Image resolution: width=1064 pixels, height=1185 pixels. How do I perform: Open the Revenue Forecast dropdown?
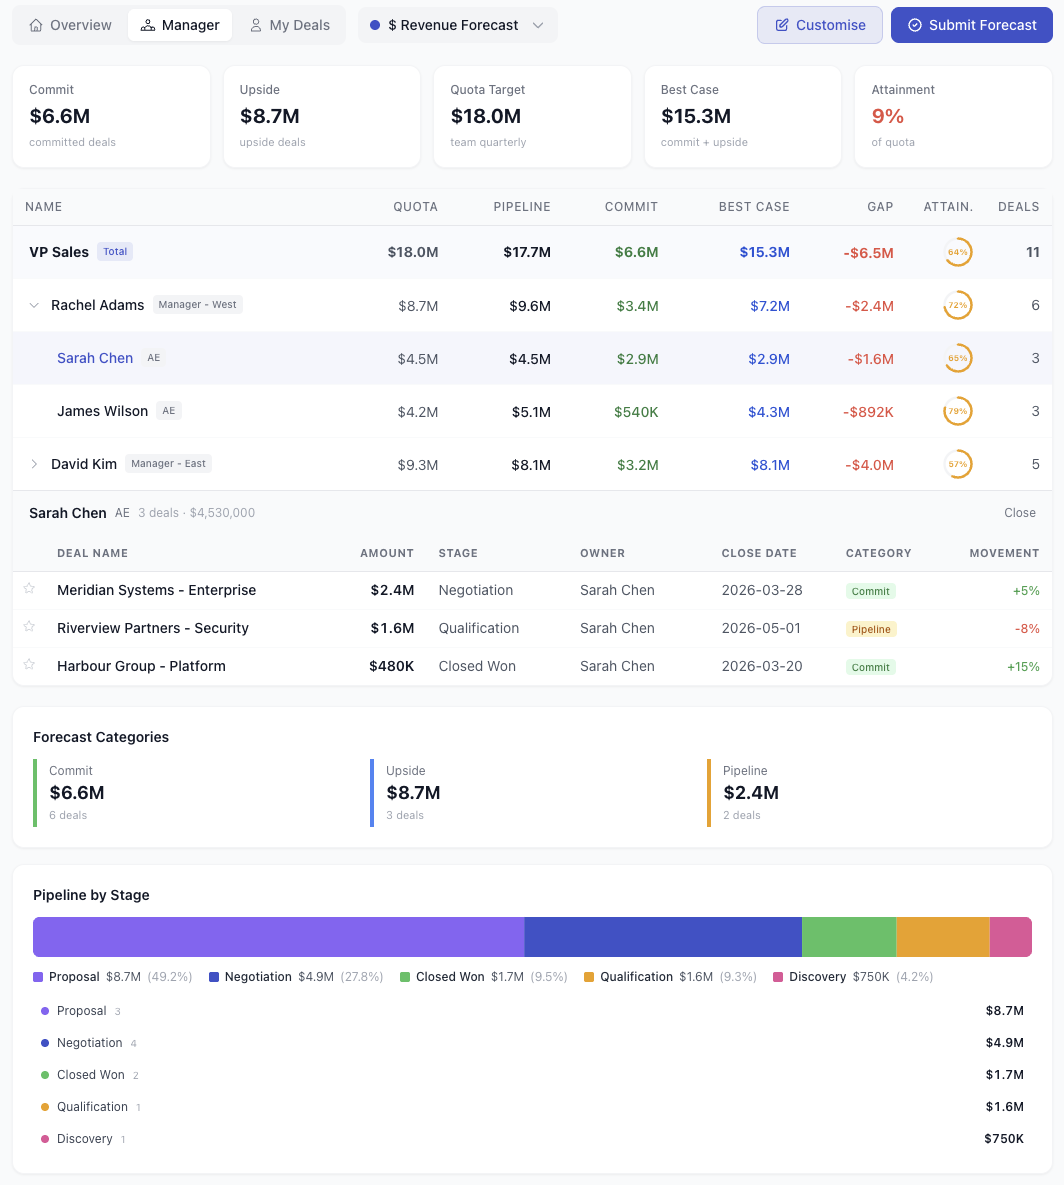[x=536, y=24]
